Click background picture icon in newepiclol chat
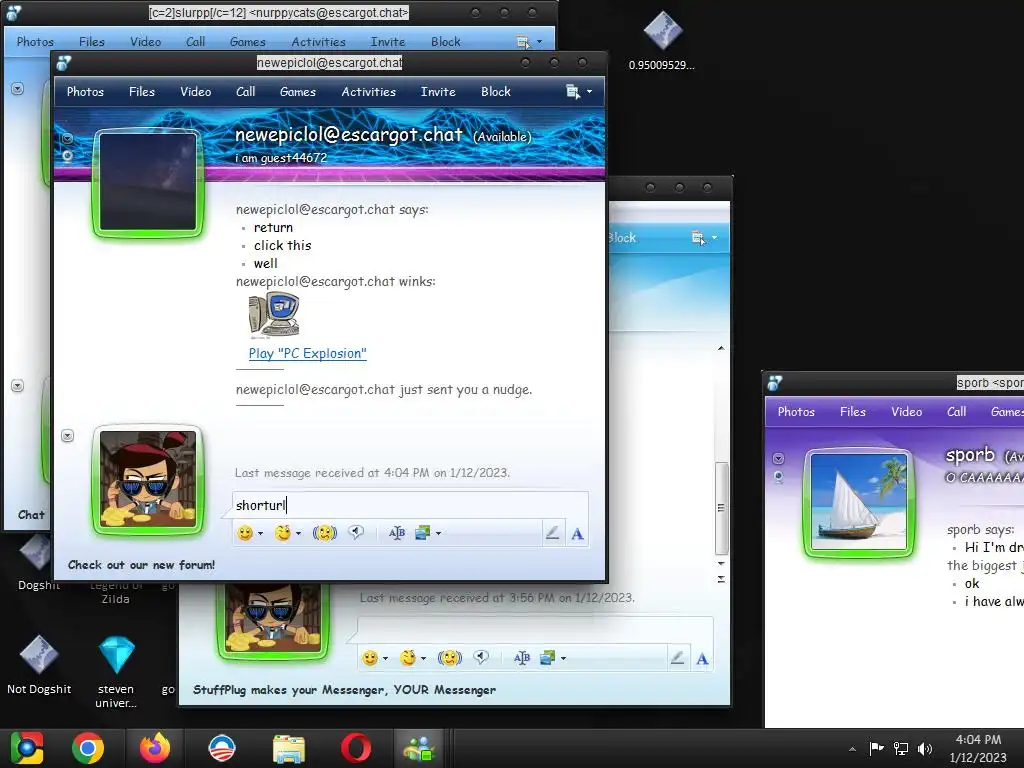The width and height of the screenshot is (1024, 768). (x=423, y=533)
